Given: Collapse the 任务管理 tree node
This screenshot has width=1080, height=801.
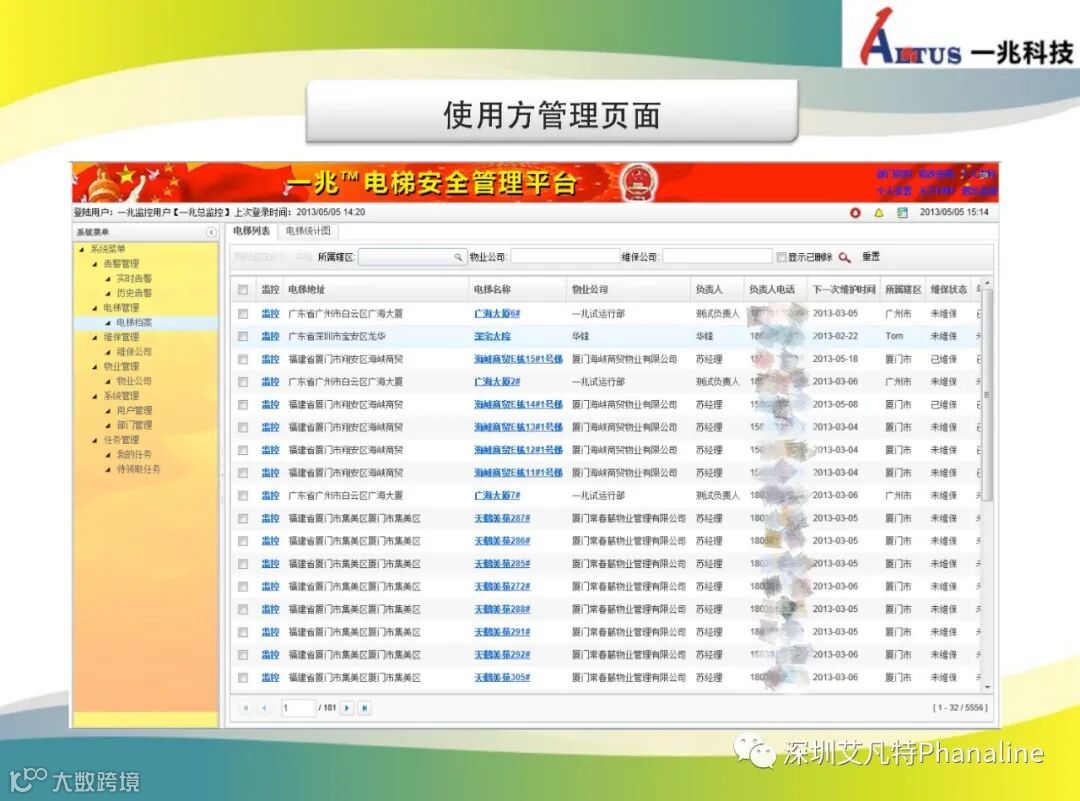Looking at the screenshot, I should (95, 440).
